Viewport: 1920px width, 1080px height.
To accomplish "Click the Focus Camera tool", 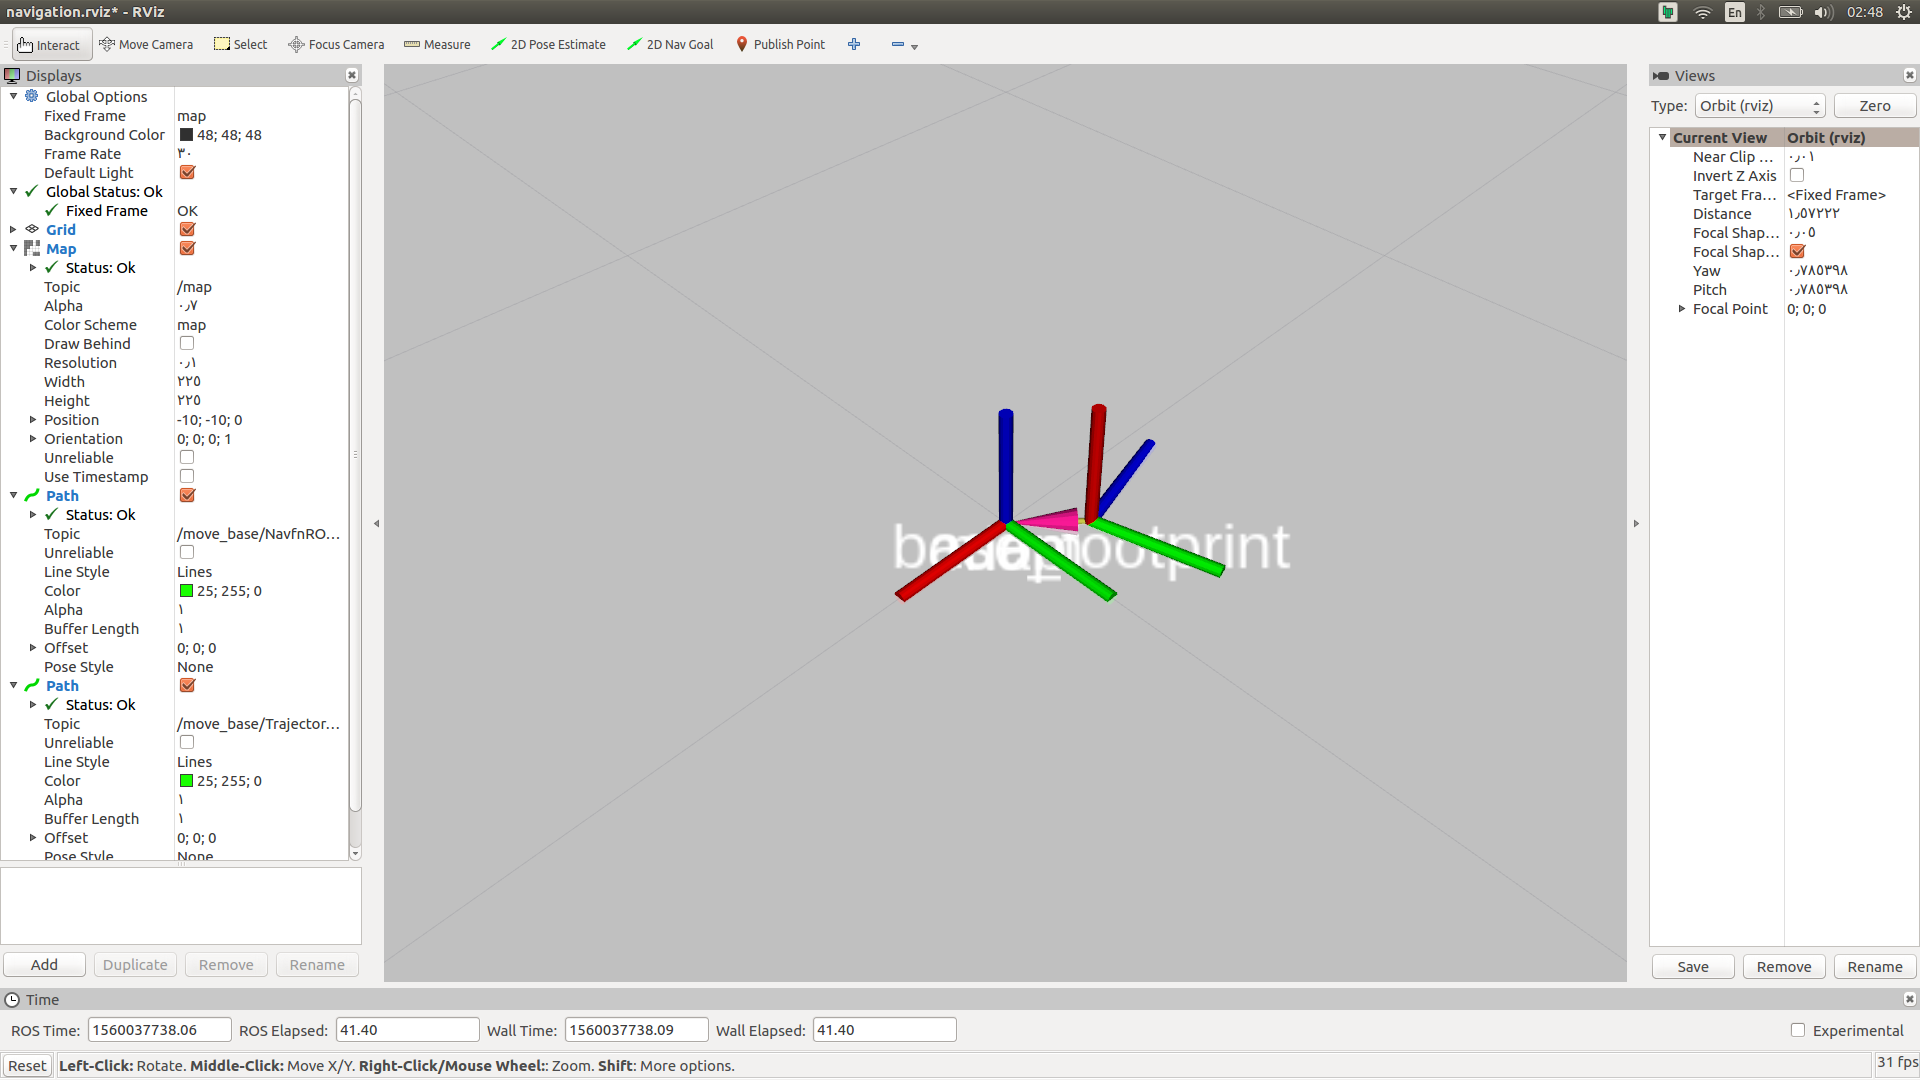I will [x=338, y=44].
